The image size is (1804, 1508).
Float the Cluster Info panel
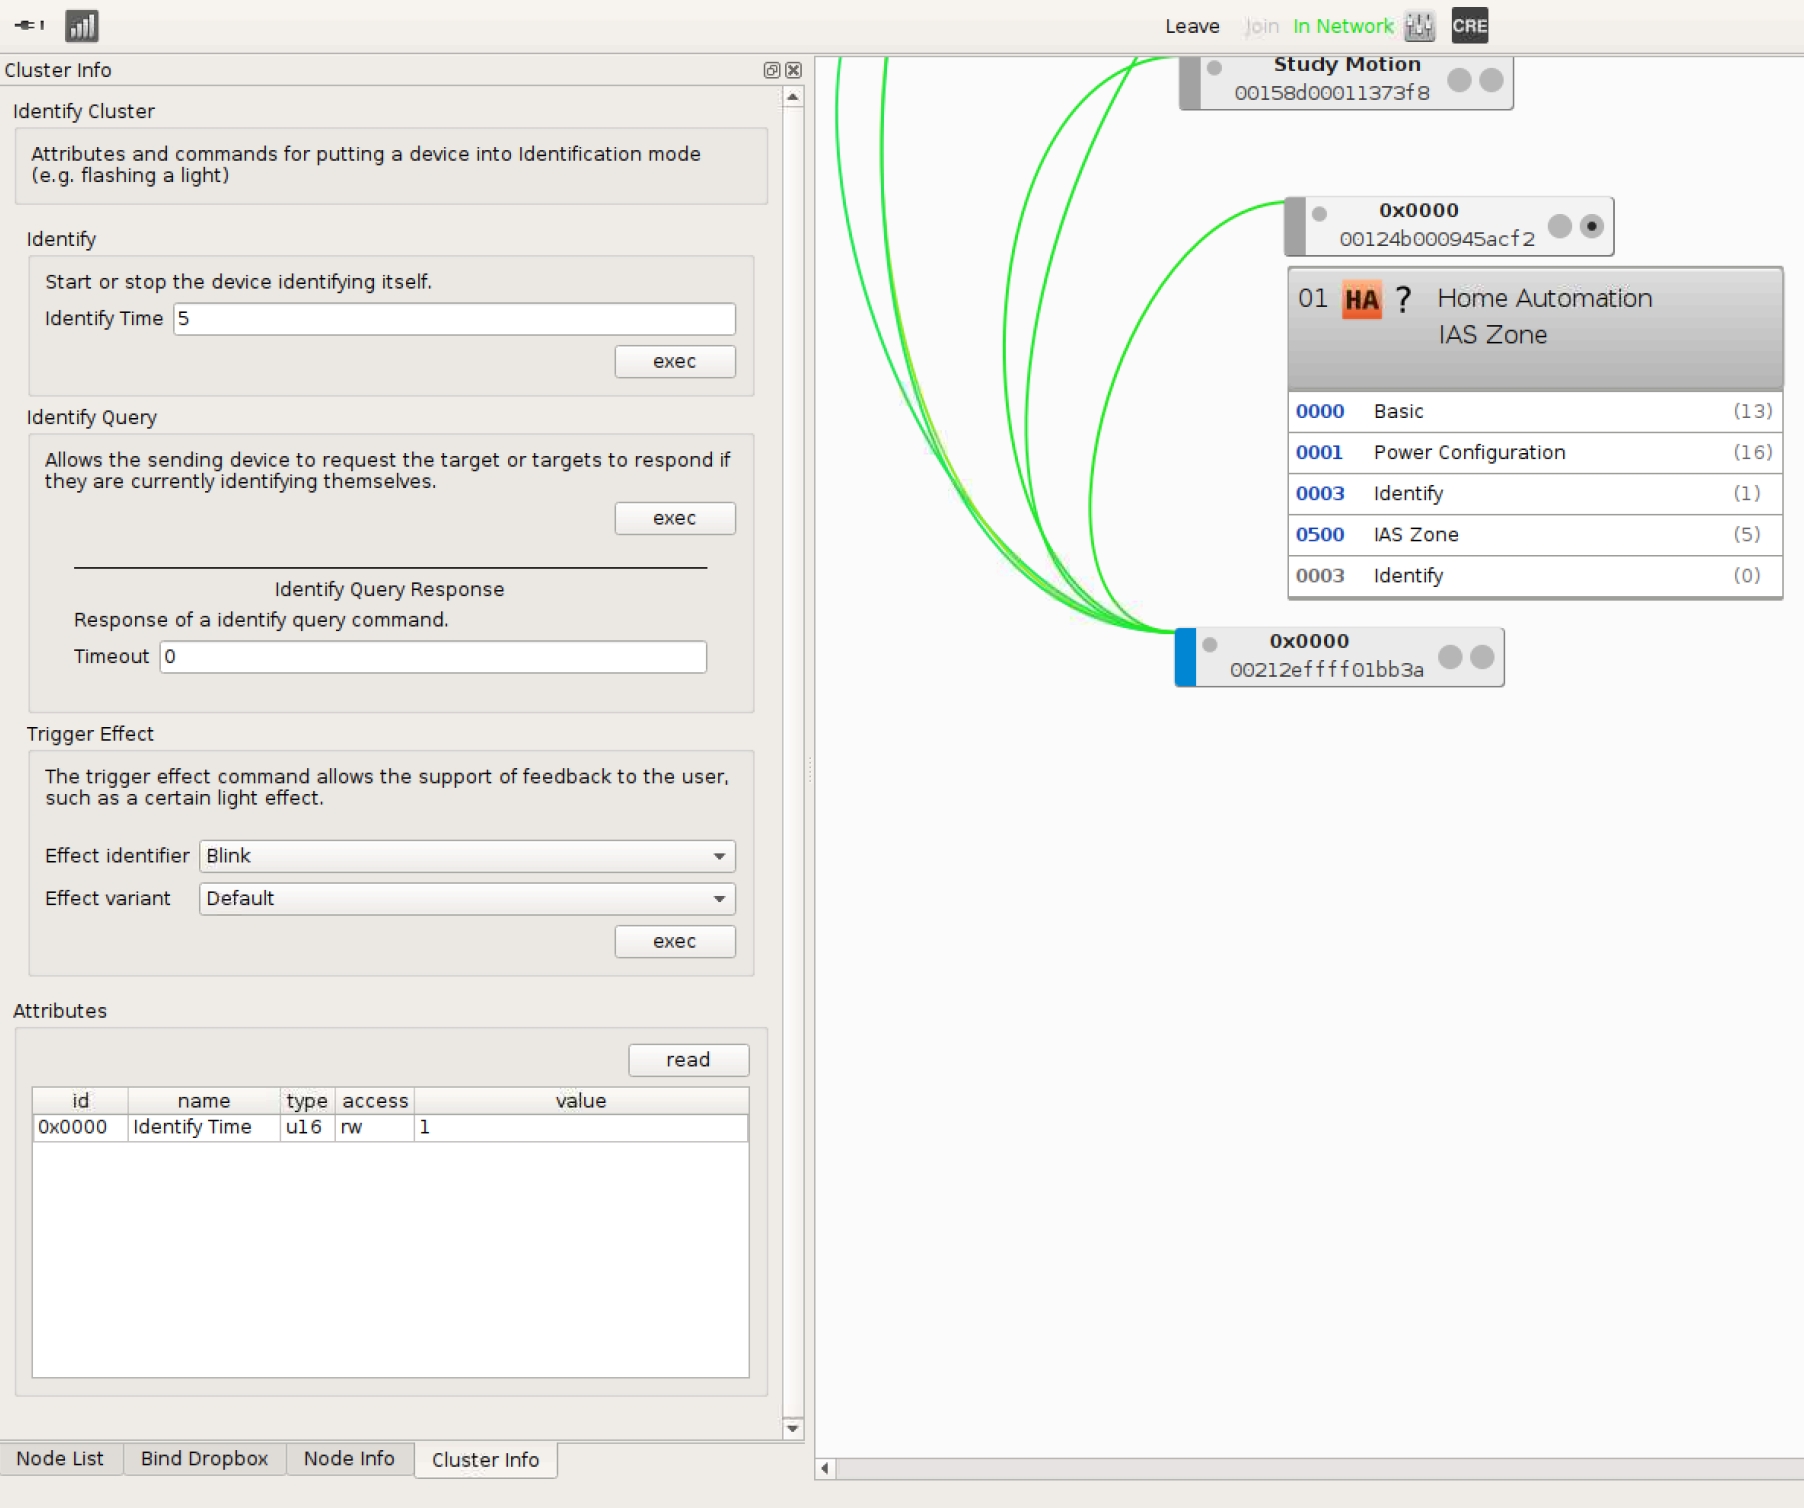(771, 70)
